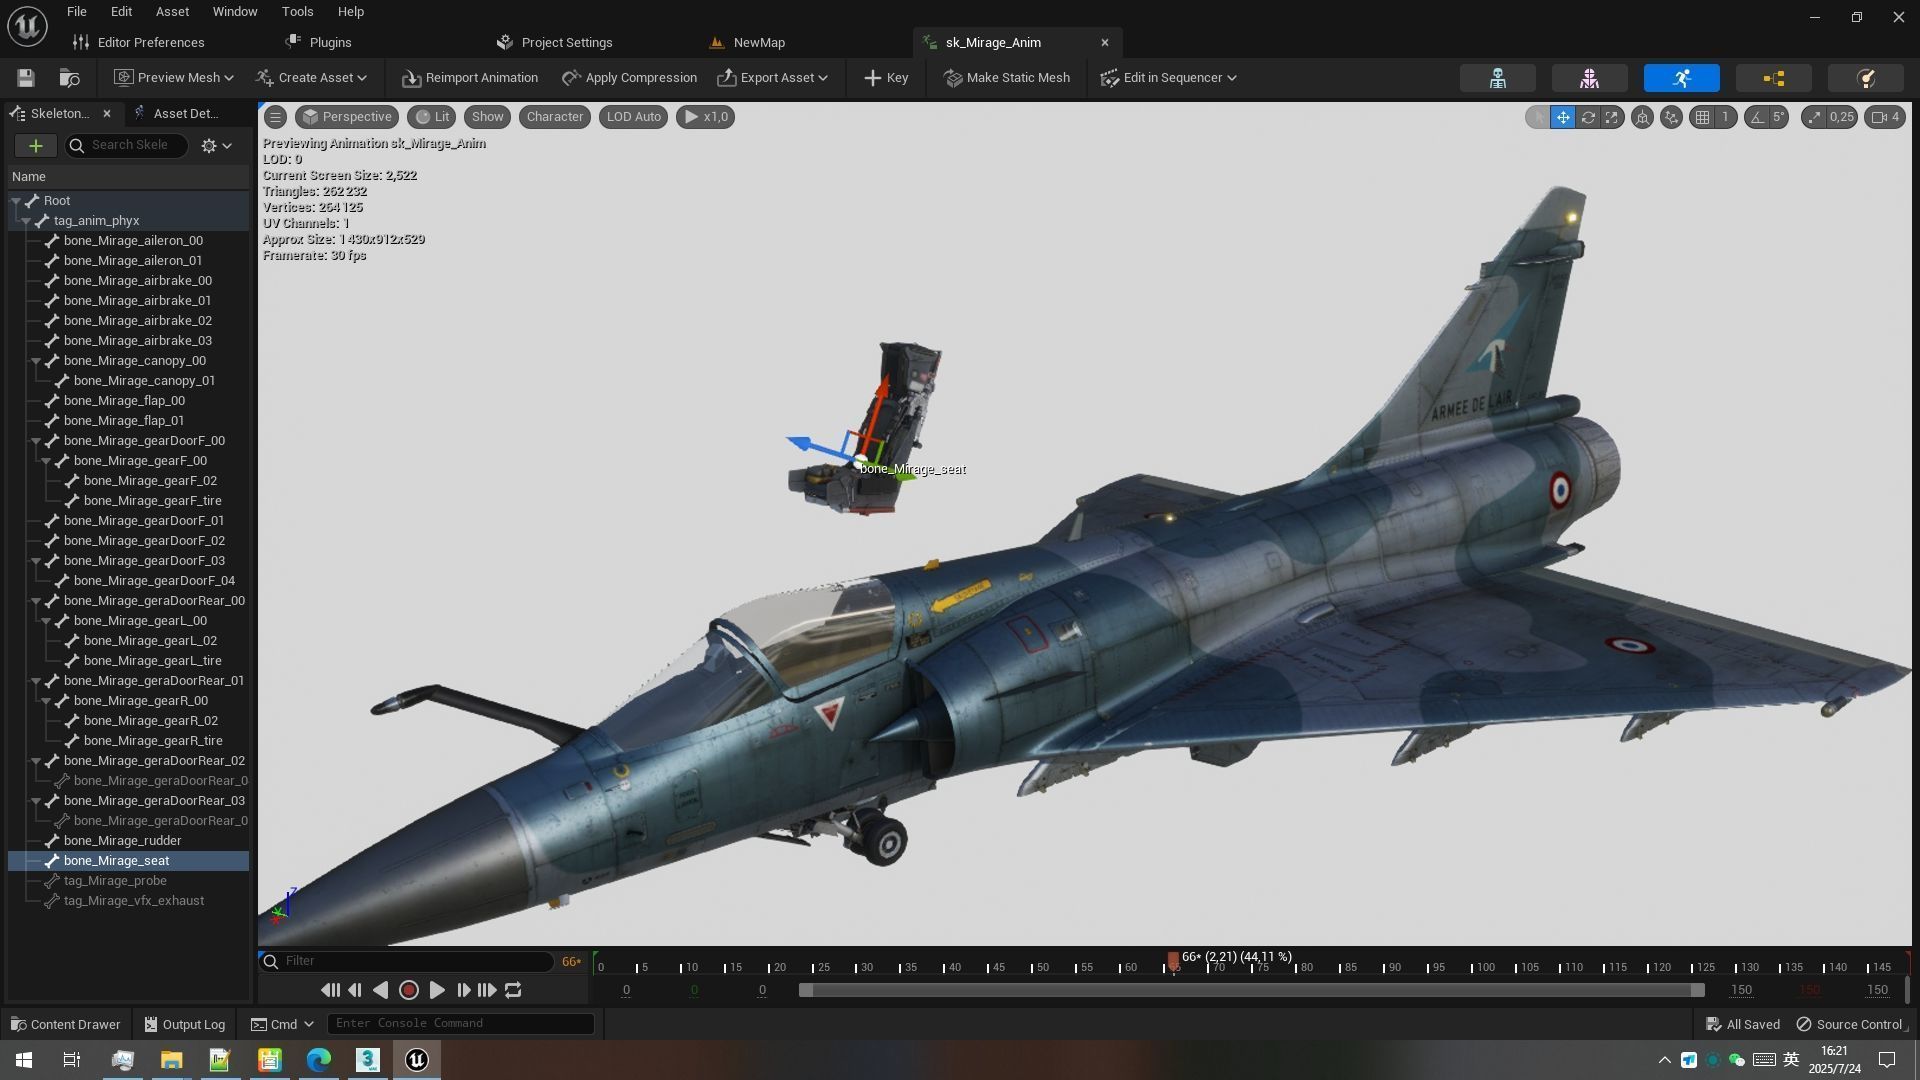Click the timeline scrubber marker at frame 66

1173,962
